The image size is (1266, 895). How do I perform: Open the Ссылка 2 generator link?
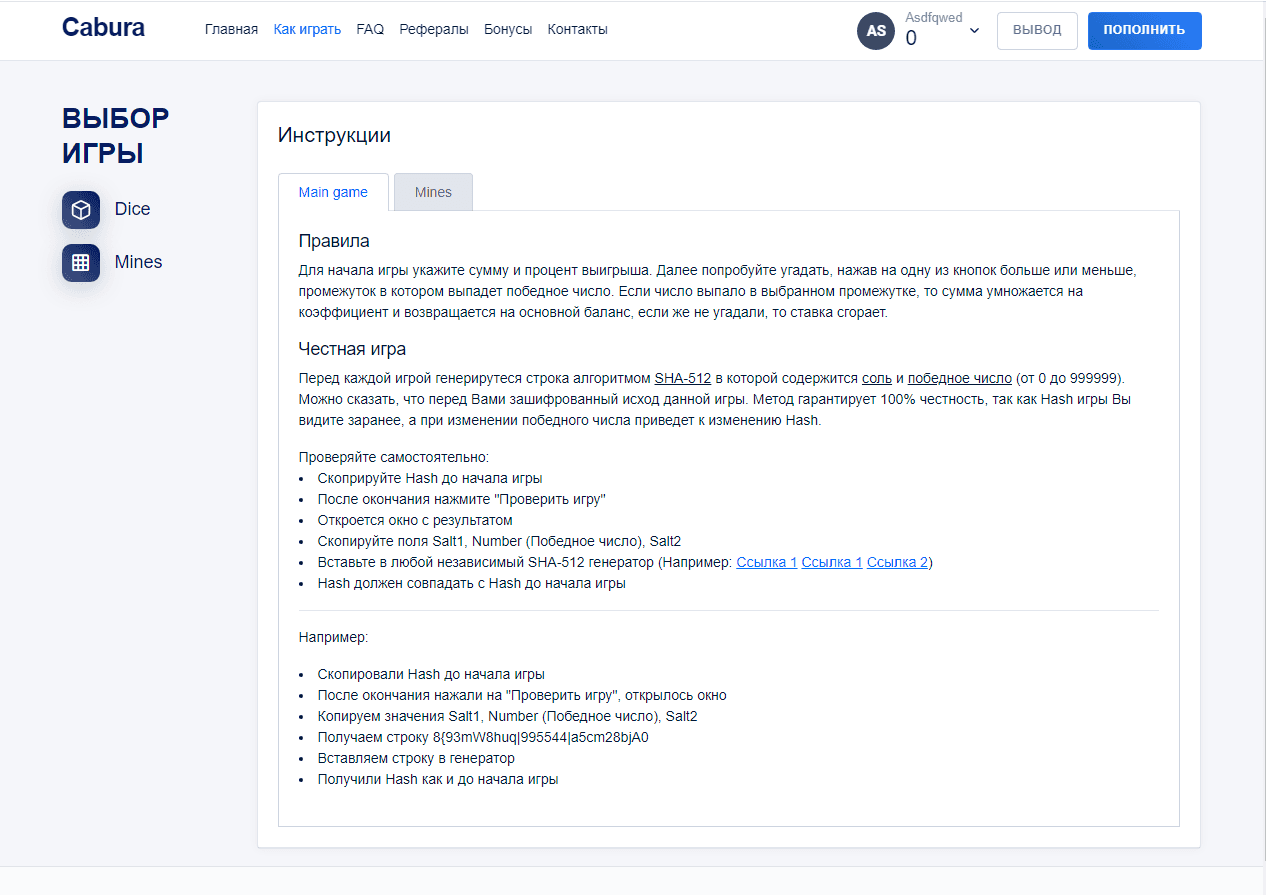click(x=897, y=562)
